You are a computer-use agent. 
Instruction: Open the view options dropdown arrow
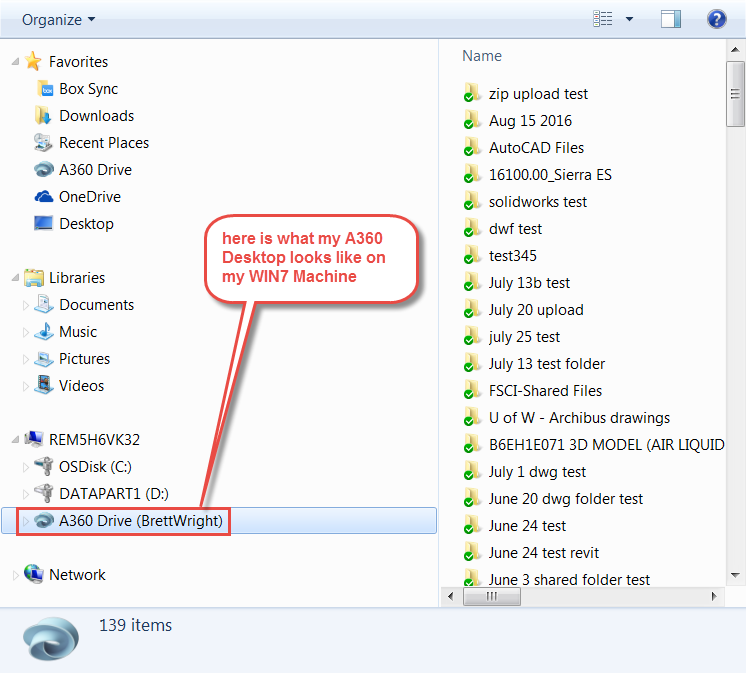629,19
